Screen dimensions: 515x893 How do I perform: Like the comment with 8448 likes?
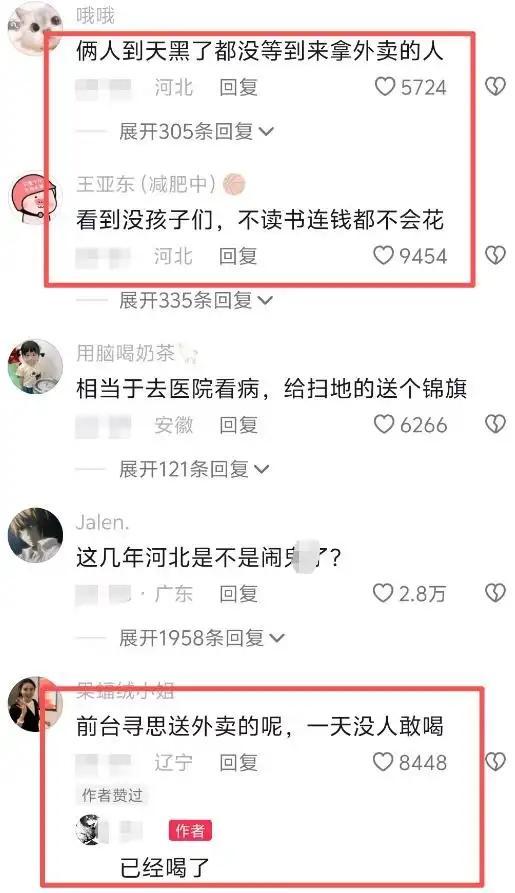(410, 762)
